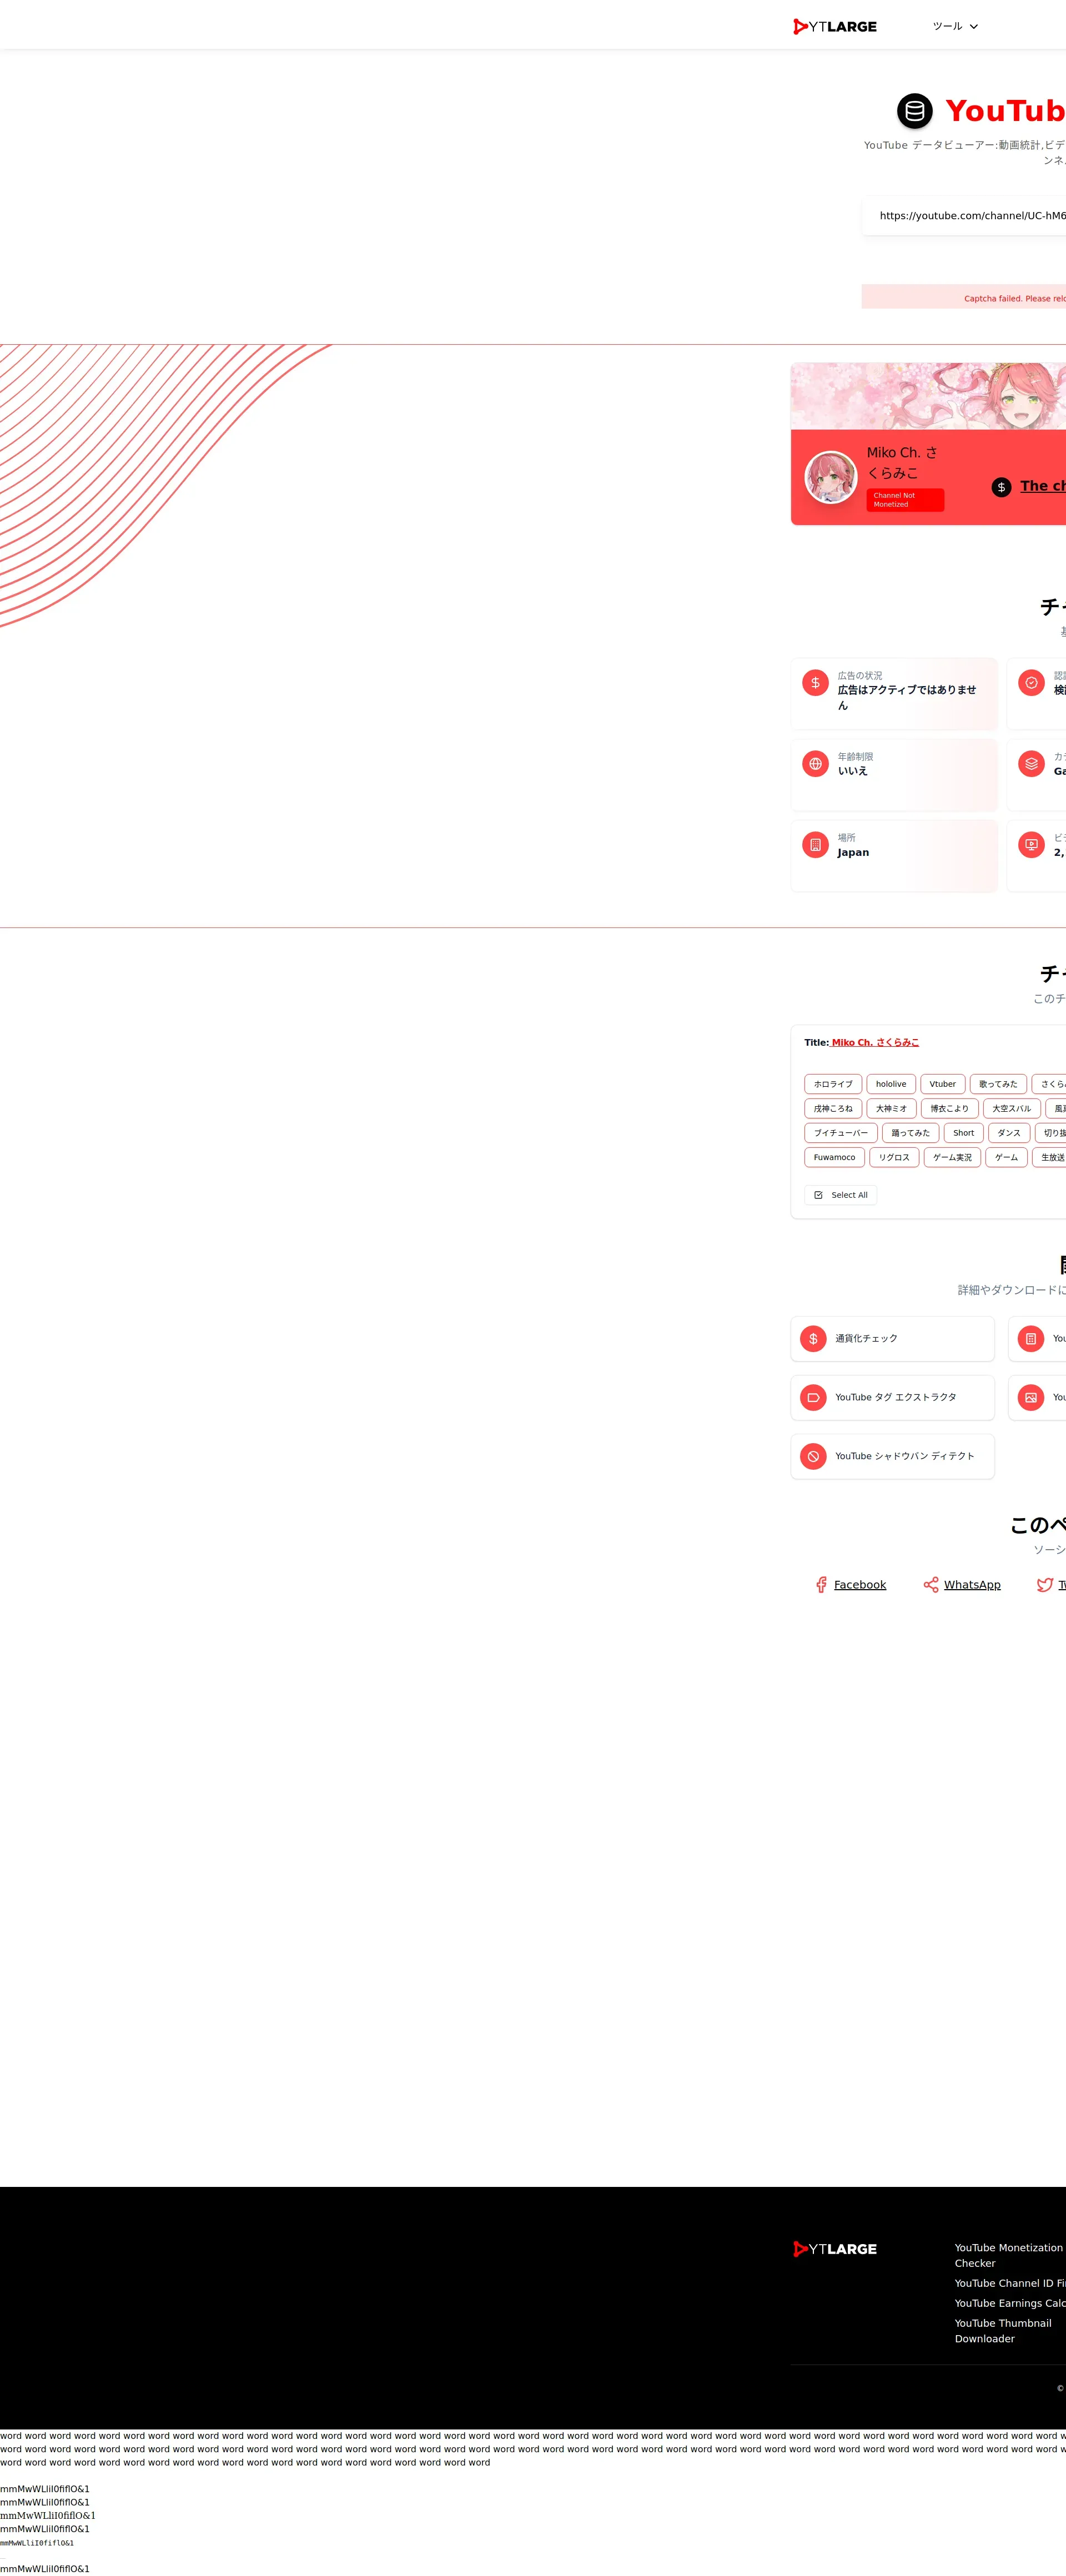
Task: Click the sakura channel banner image
Action: [x=928, y=396]
